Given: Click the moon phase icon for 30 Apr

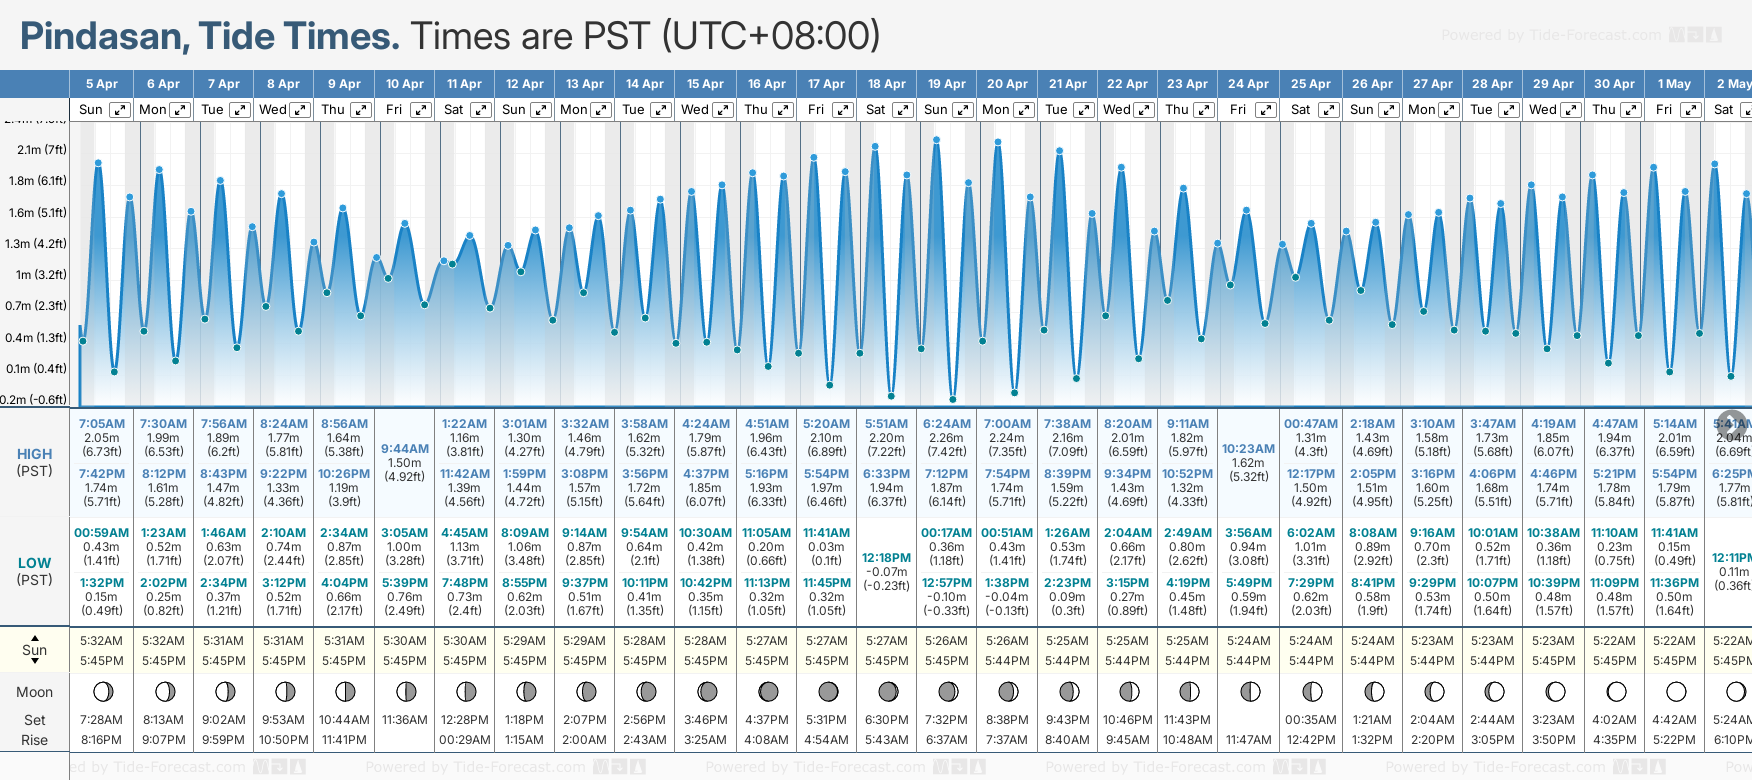Looking at the screenshot, I should pyautogui.click(x=1615, y=691).
